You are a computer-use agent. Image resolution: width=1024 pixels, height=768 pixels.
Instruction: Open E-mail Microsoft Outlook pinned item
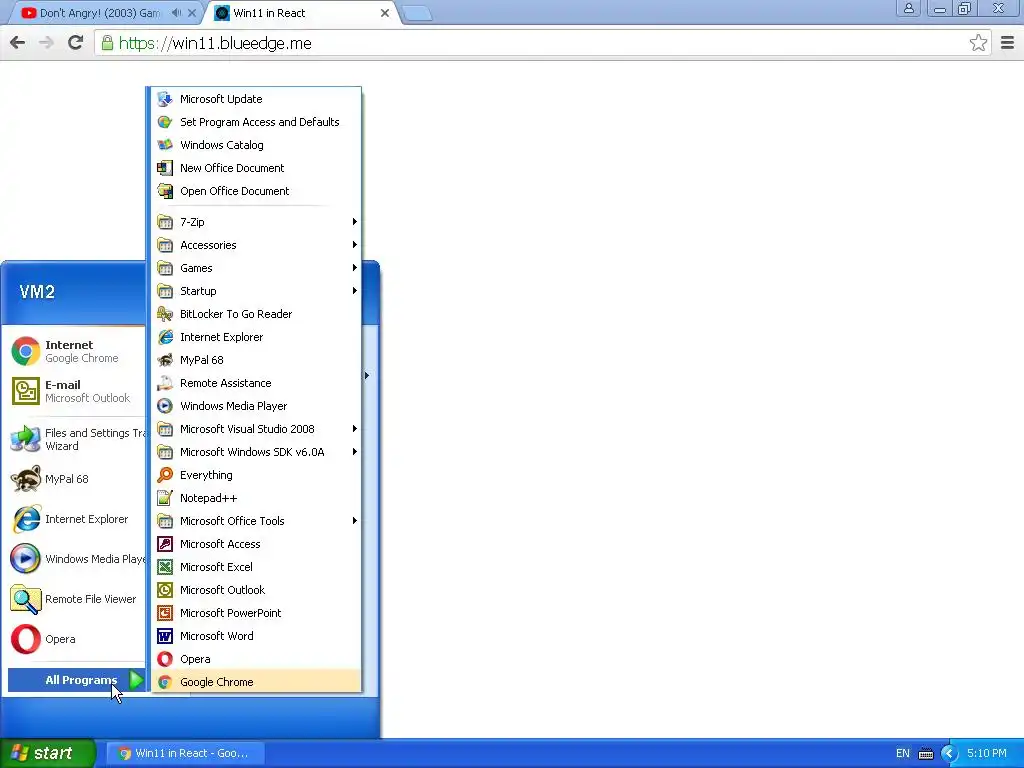76,391
